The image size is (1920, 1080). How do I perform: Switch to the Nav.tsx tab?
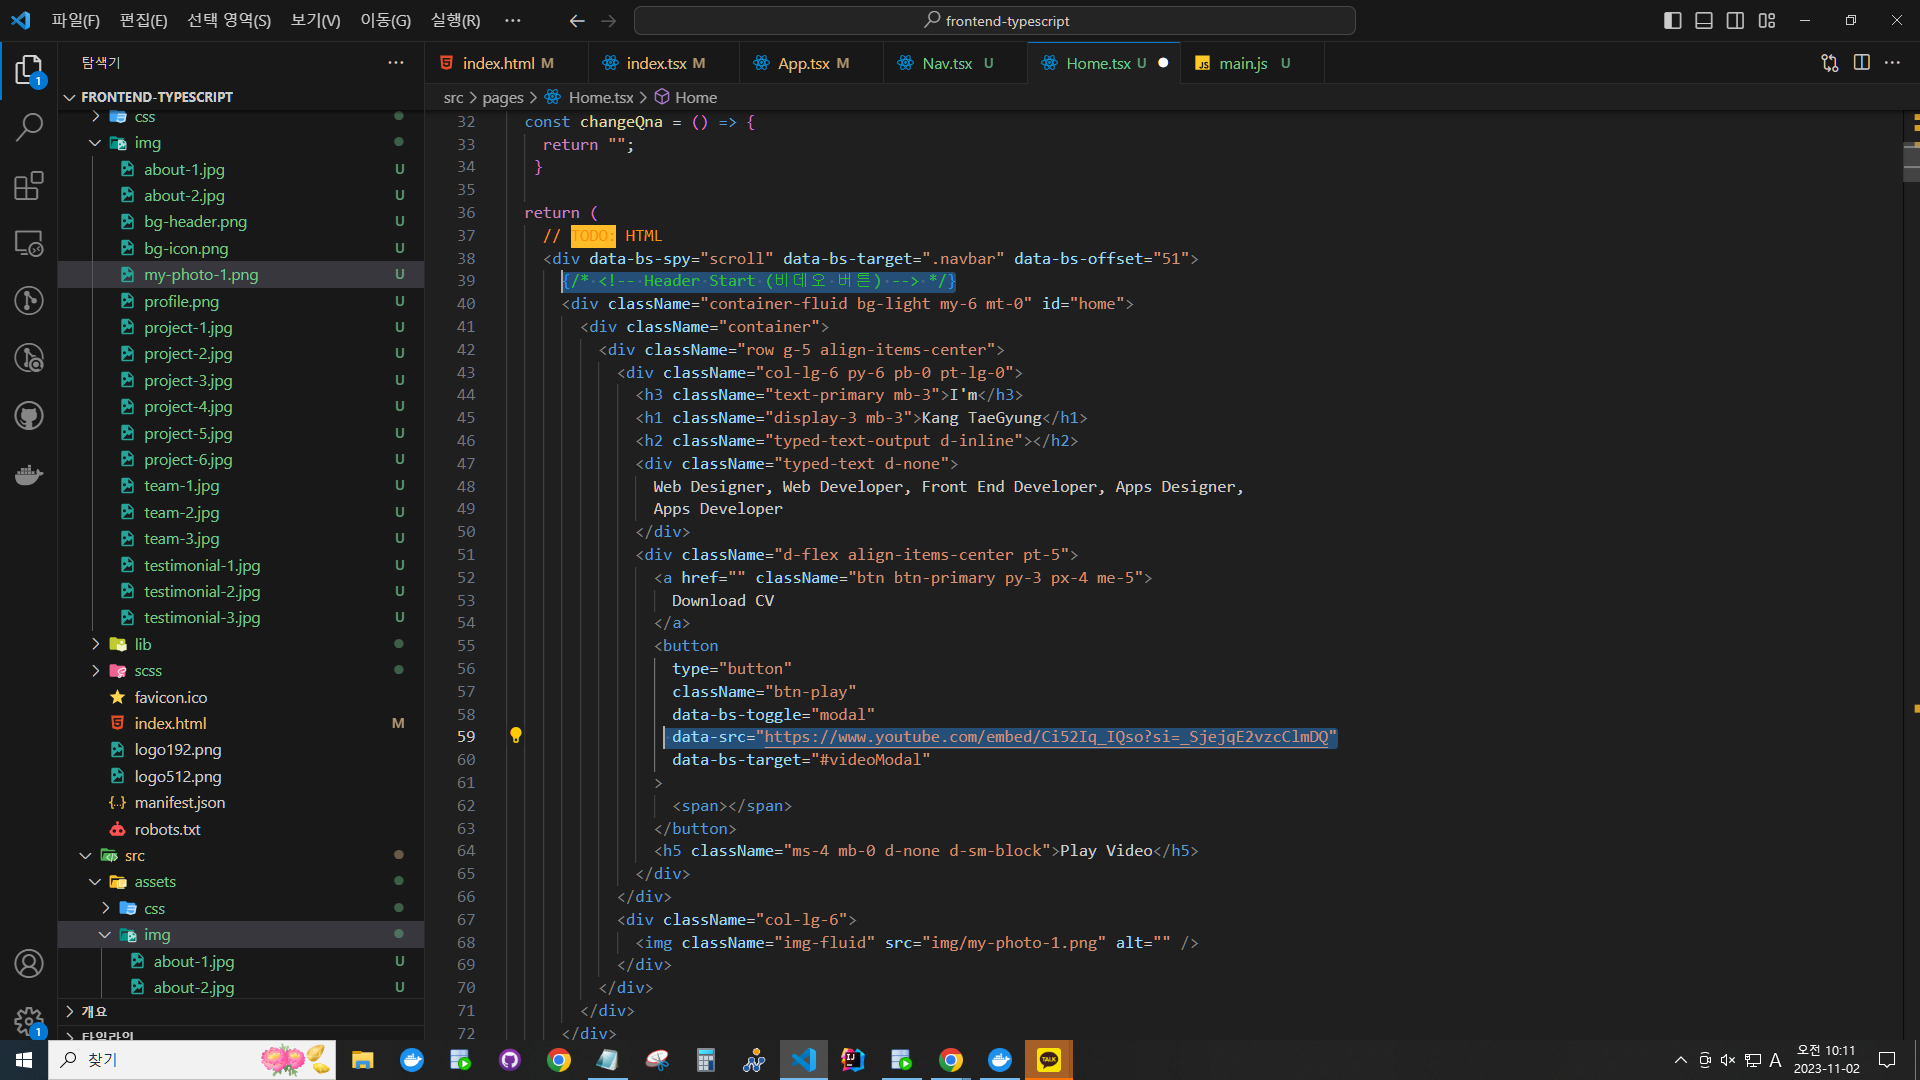point(946,63)
